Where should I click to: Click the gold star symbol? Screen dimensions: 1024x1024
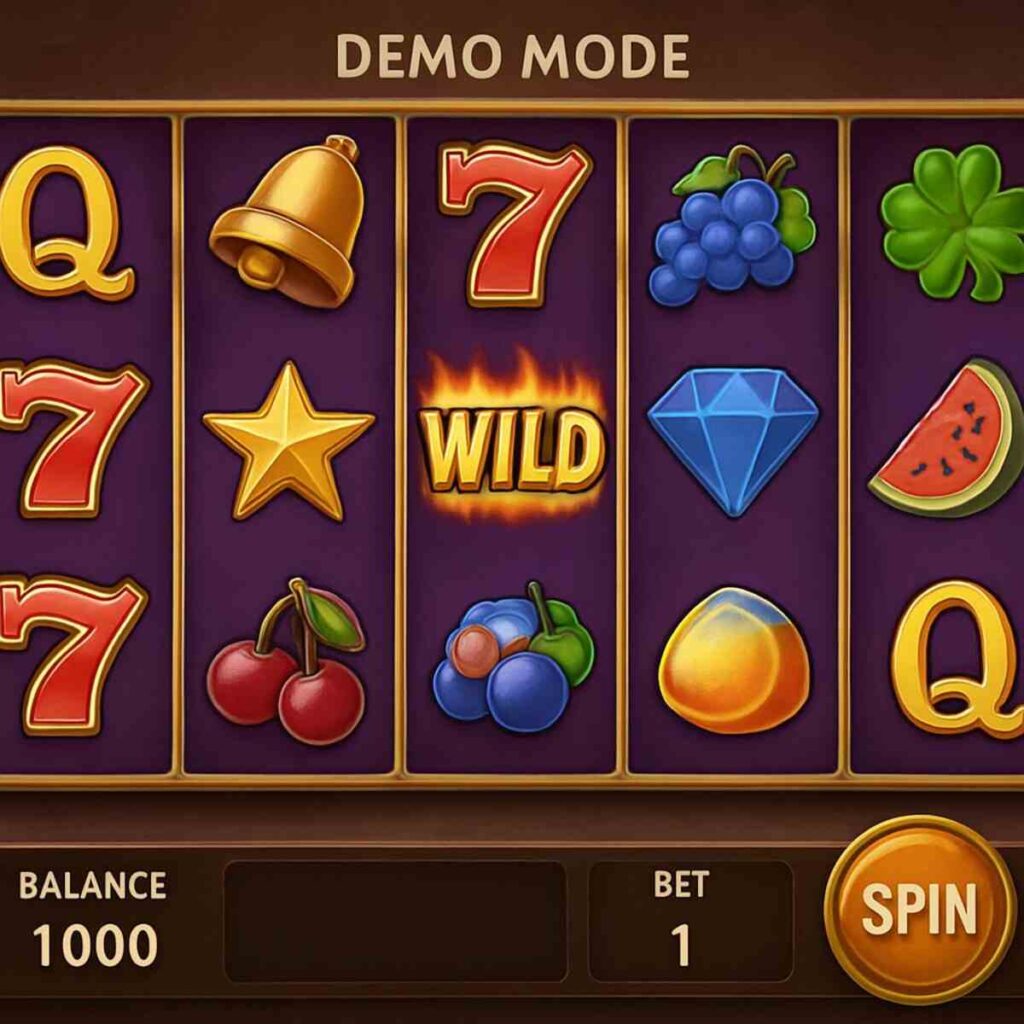tap(289, 441)
